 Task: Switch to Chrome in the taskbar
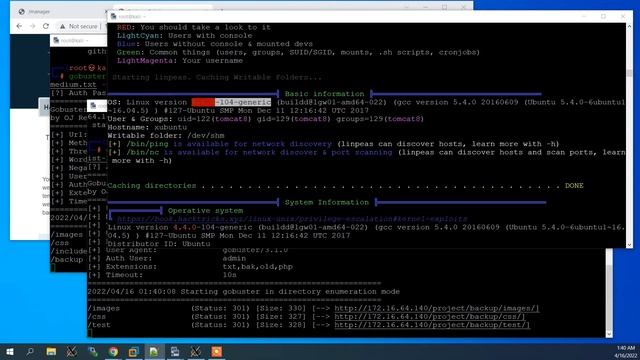pos(113,351)
